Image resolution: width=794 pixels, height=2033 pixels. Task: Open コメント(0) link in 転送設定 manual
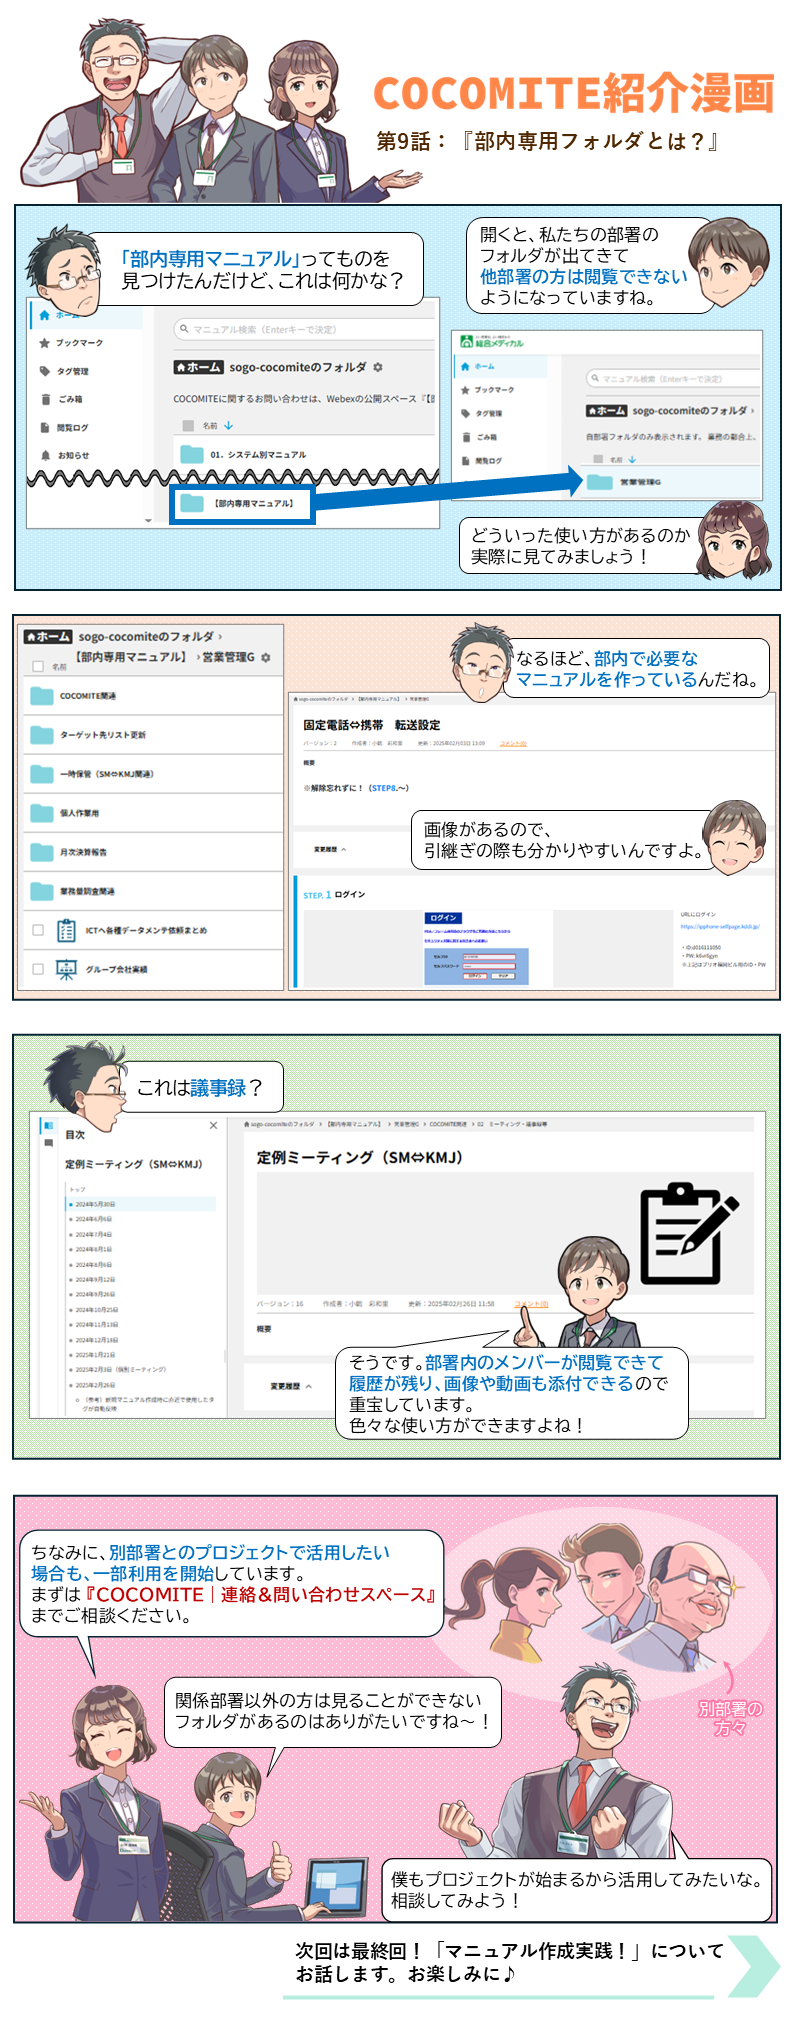point(513,743)
